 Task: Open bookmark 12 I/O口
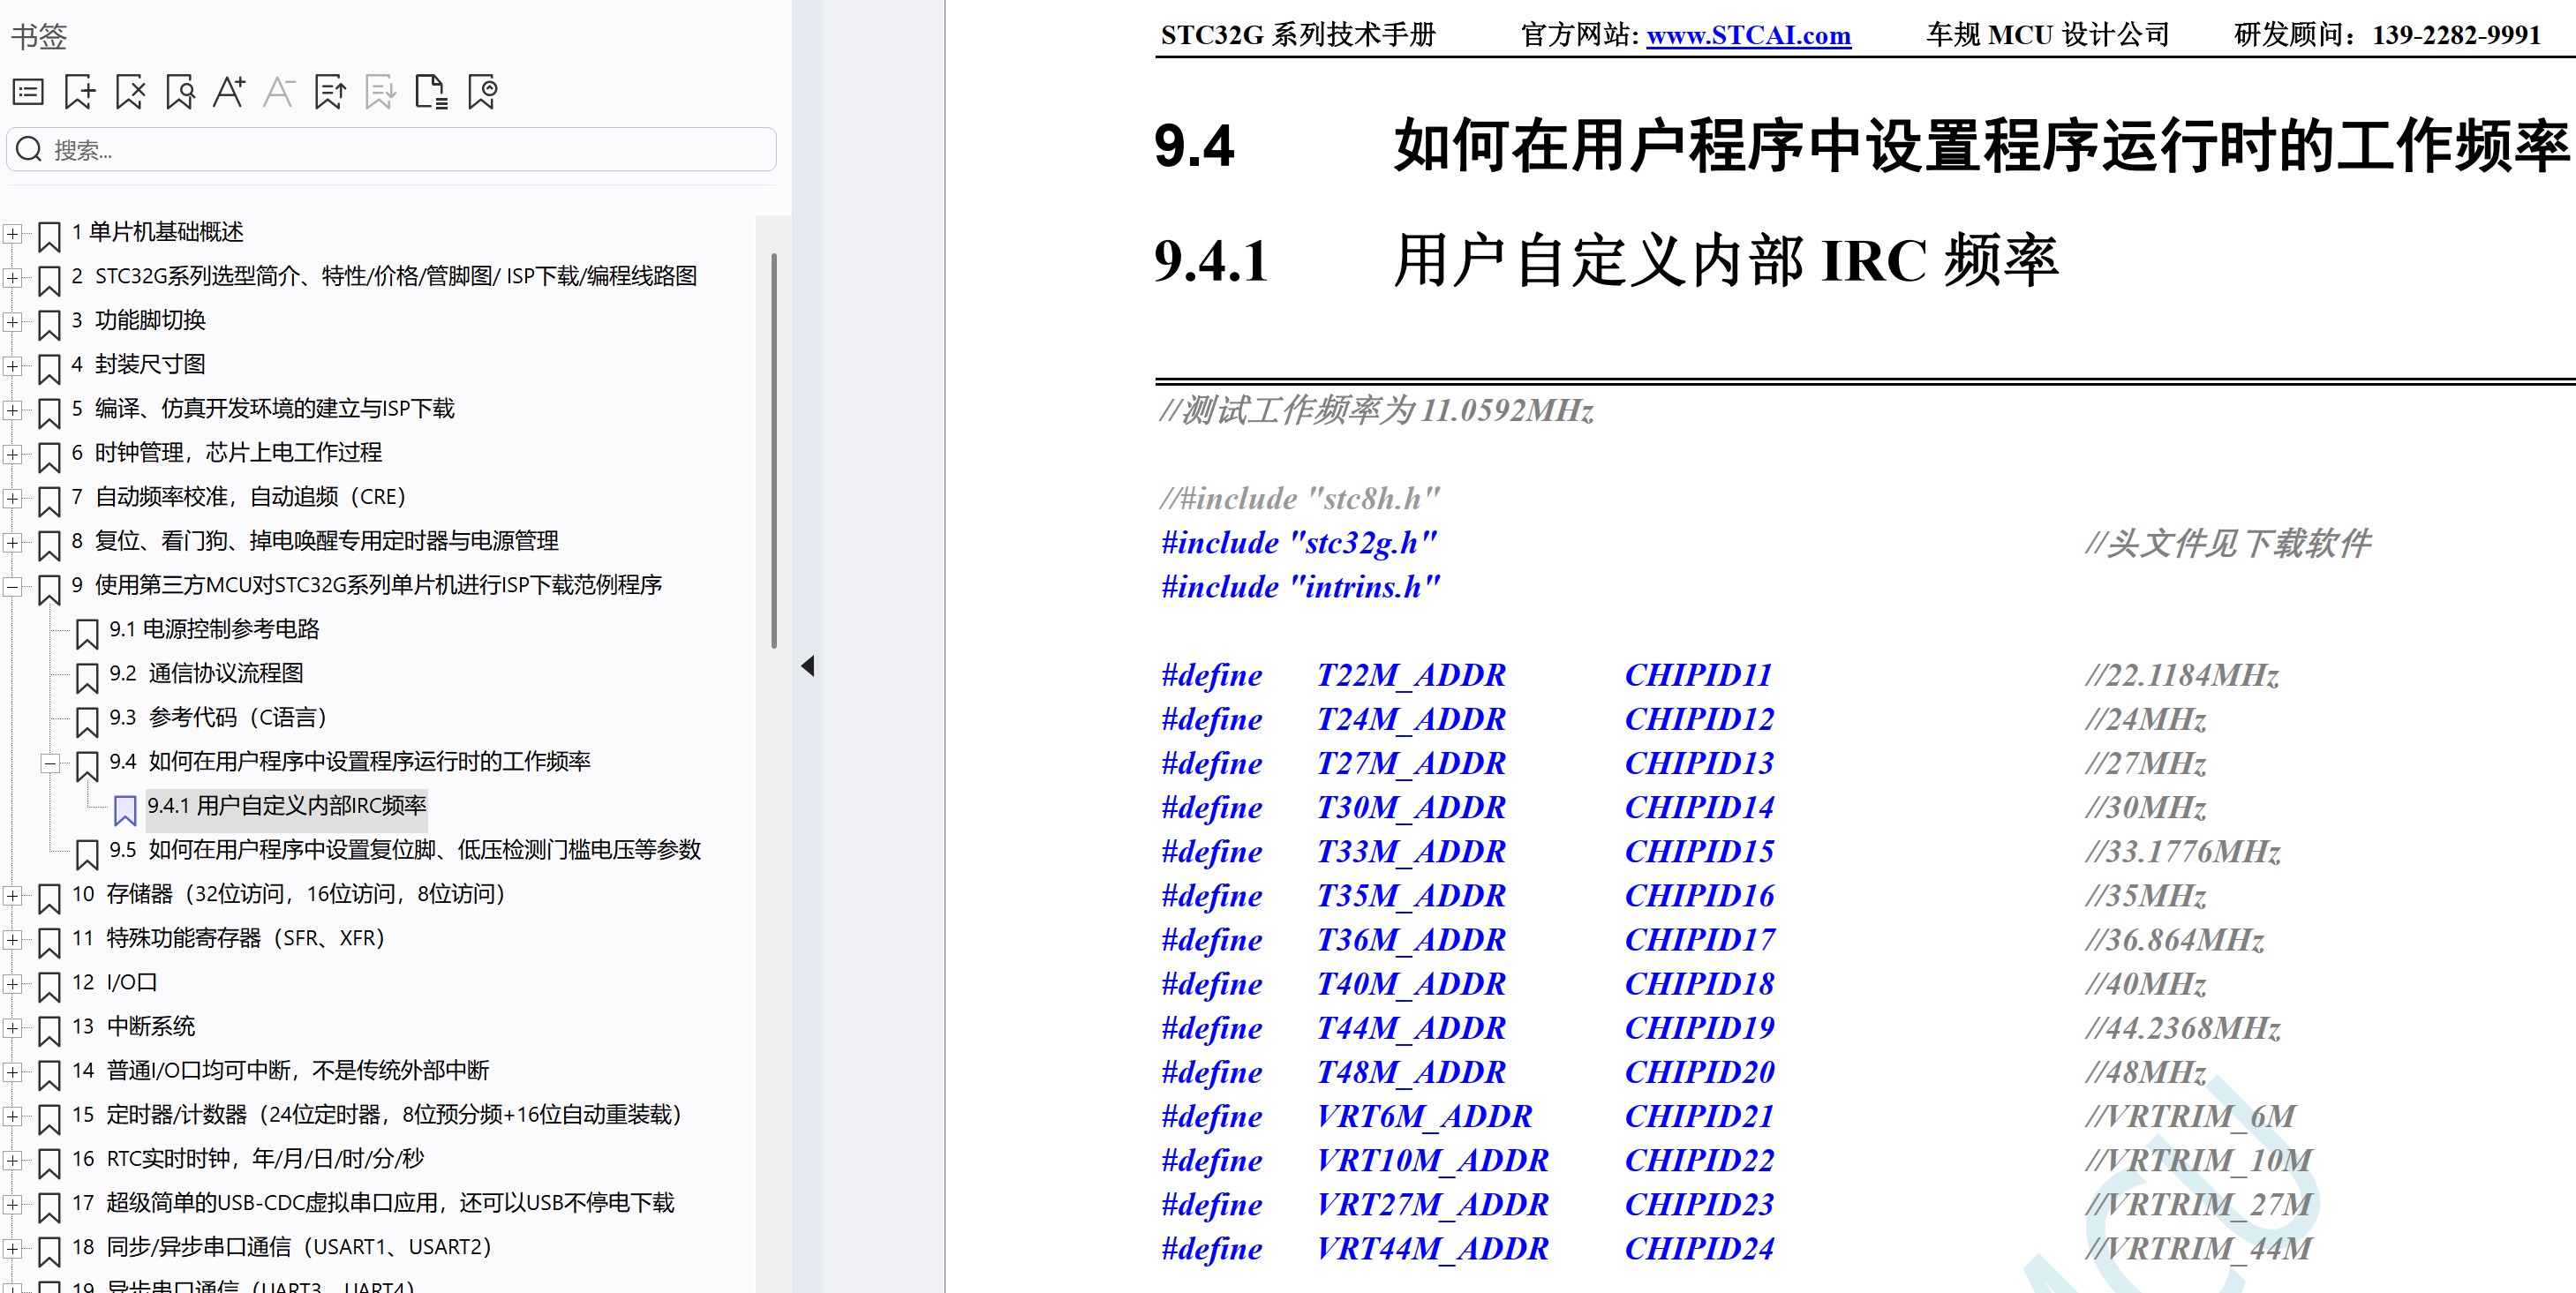(x=114, y=982)
